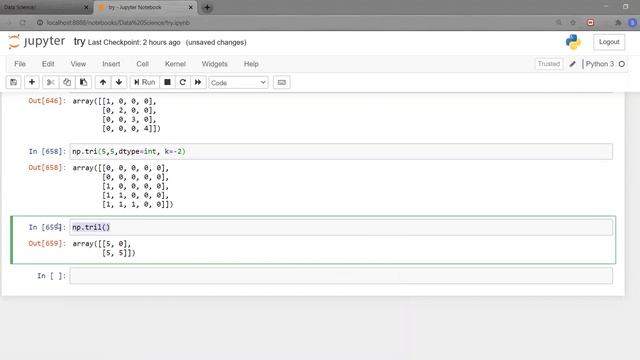This screenshot has width=640, height=360.
Task: Click the browser address bar URL
Action: pyautogui.click(x=118, y=23)
